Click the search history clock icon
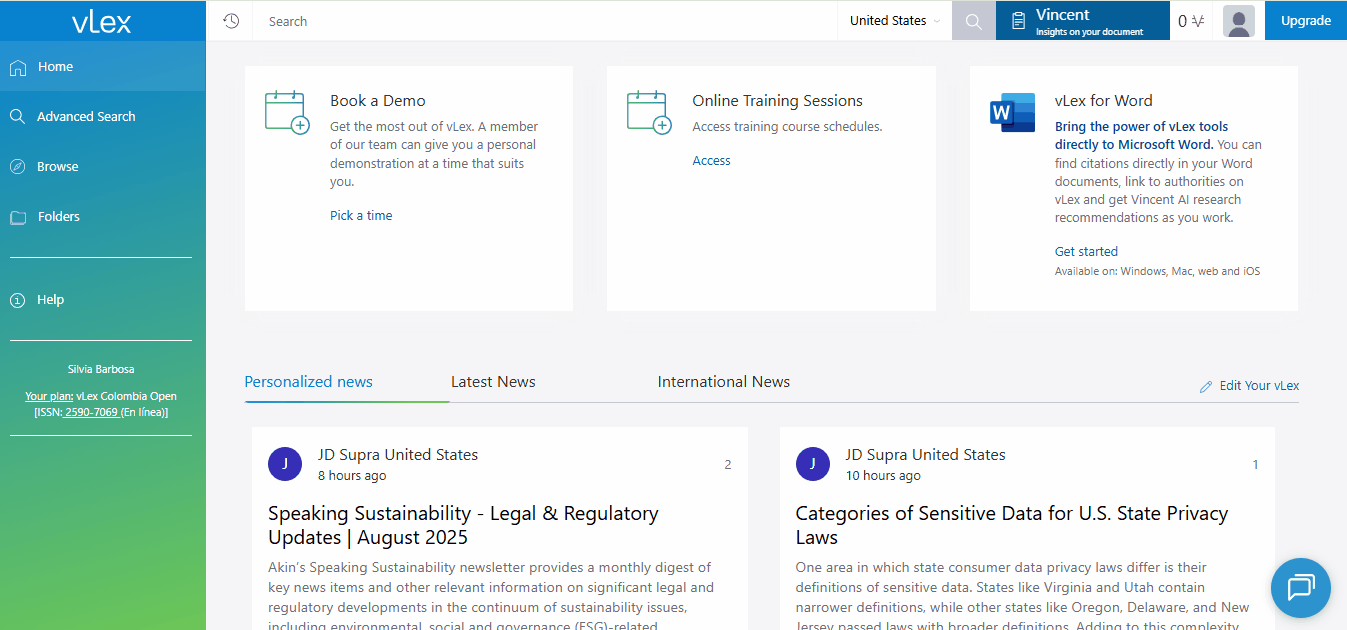 click(x=231, y=21)
